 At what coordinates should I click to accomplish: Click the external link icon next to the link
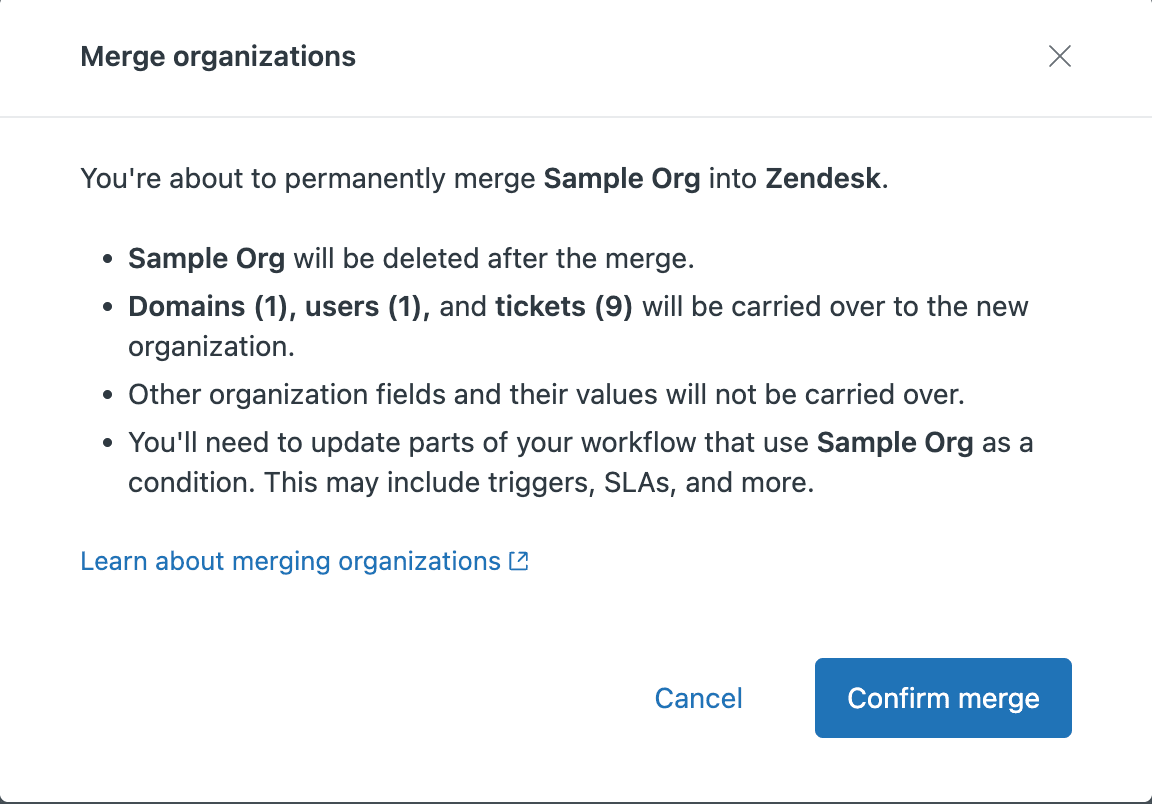click(x=519, y=561)
